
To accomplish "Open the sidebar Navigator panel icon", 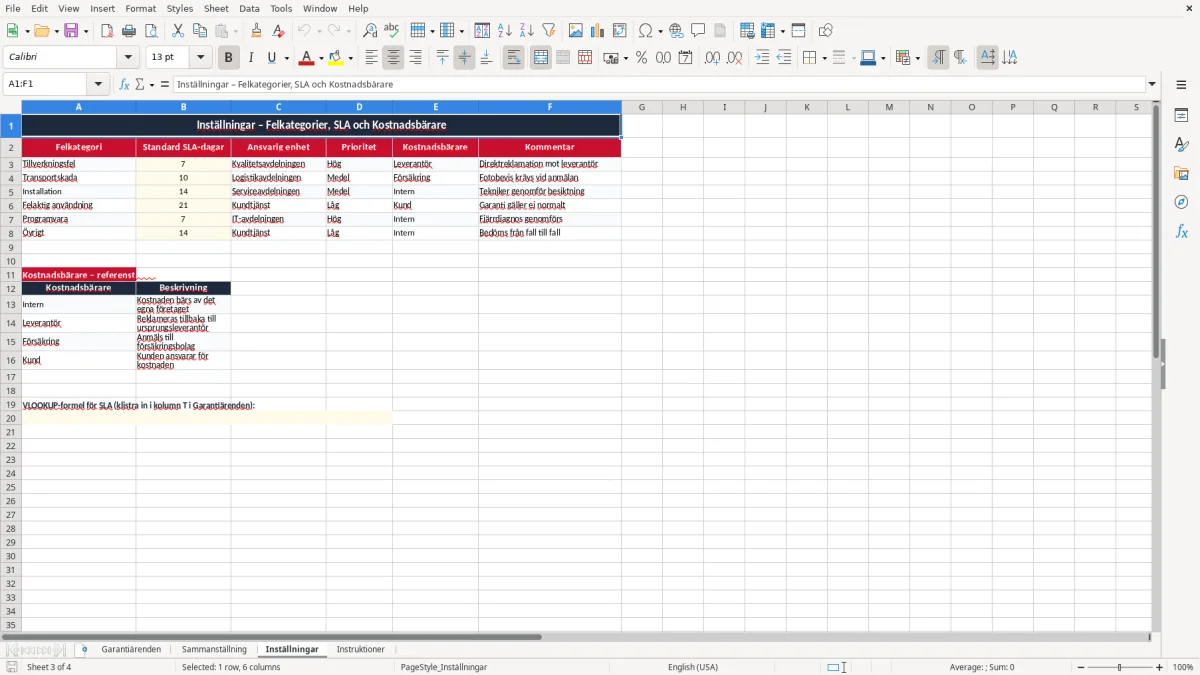I will coord(1181,202).
